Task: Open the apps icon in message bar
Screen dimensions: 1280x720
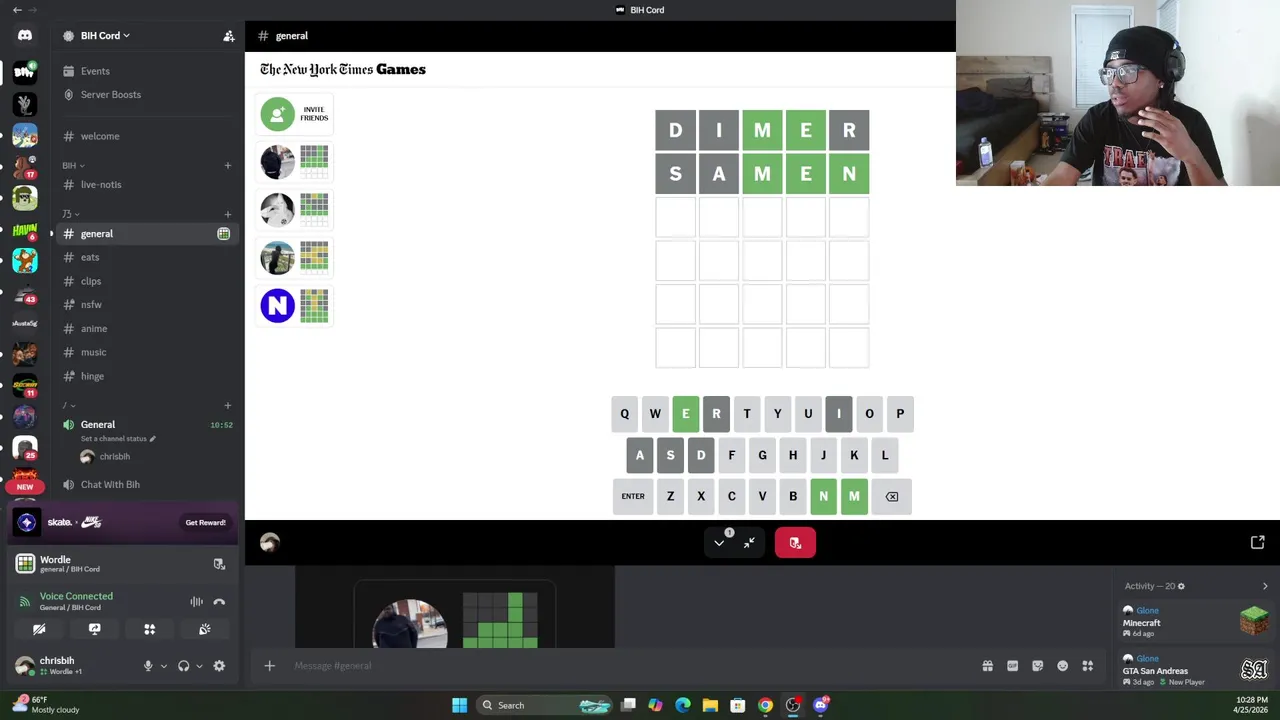Action: point(1087,666)
